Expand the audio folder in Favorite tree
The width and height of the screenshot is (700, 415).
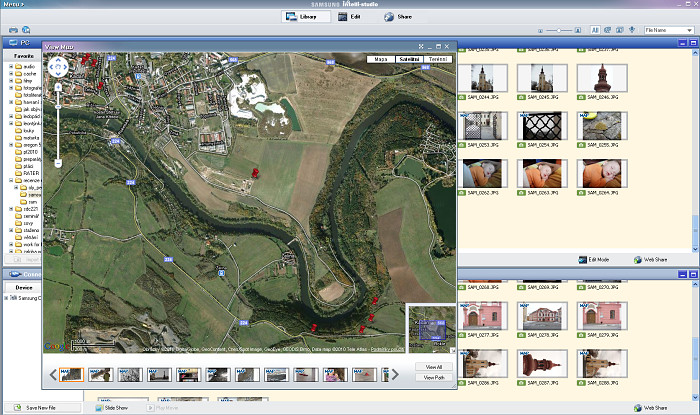[11, 68]
